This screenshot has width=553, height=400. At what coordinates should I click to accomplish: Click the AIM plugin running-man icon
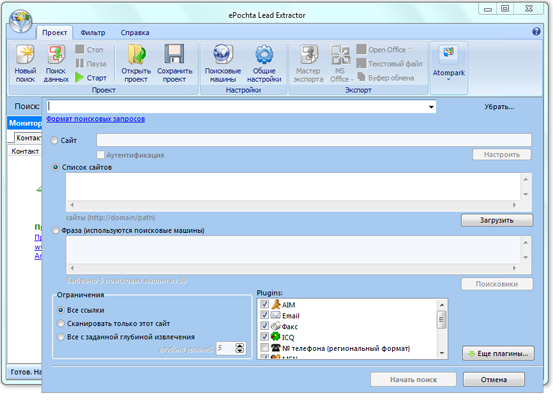(275, 304)
